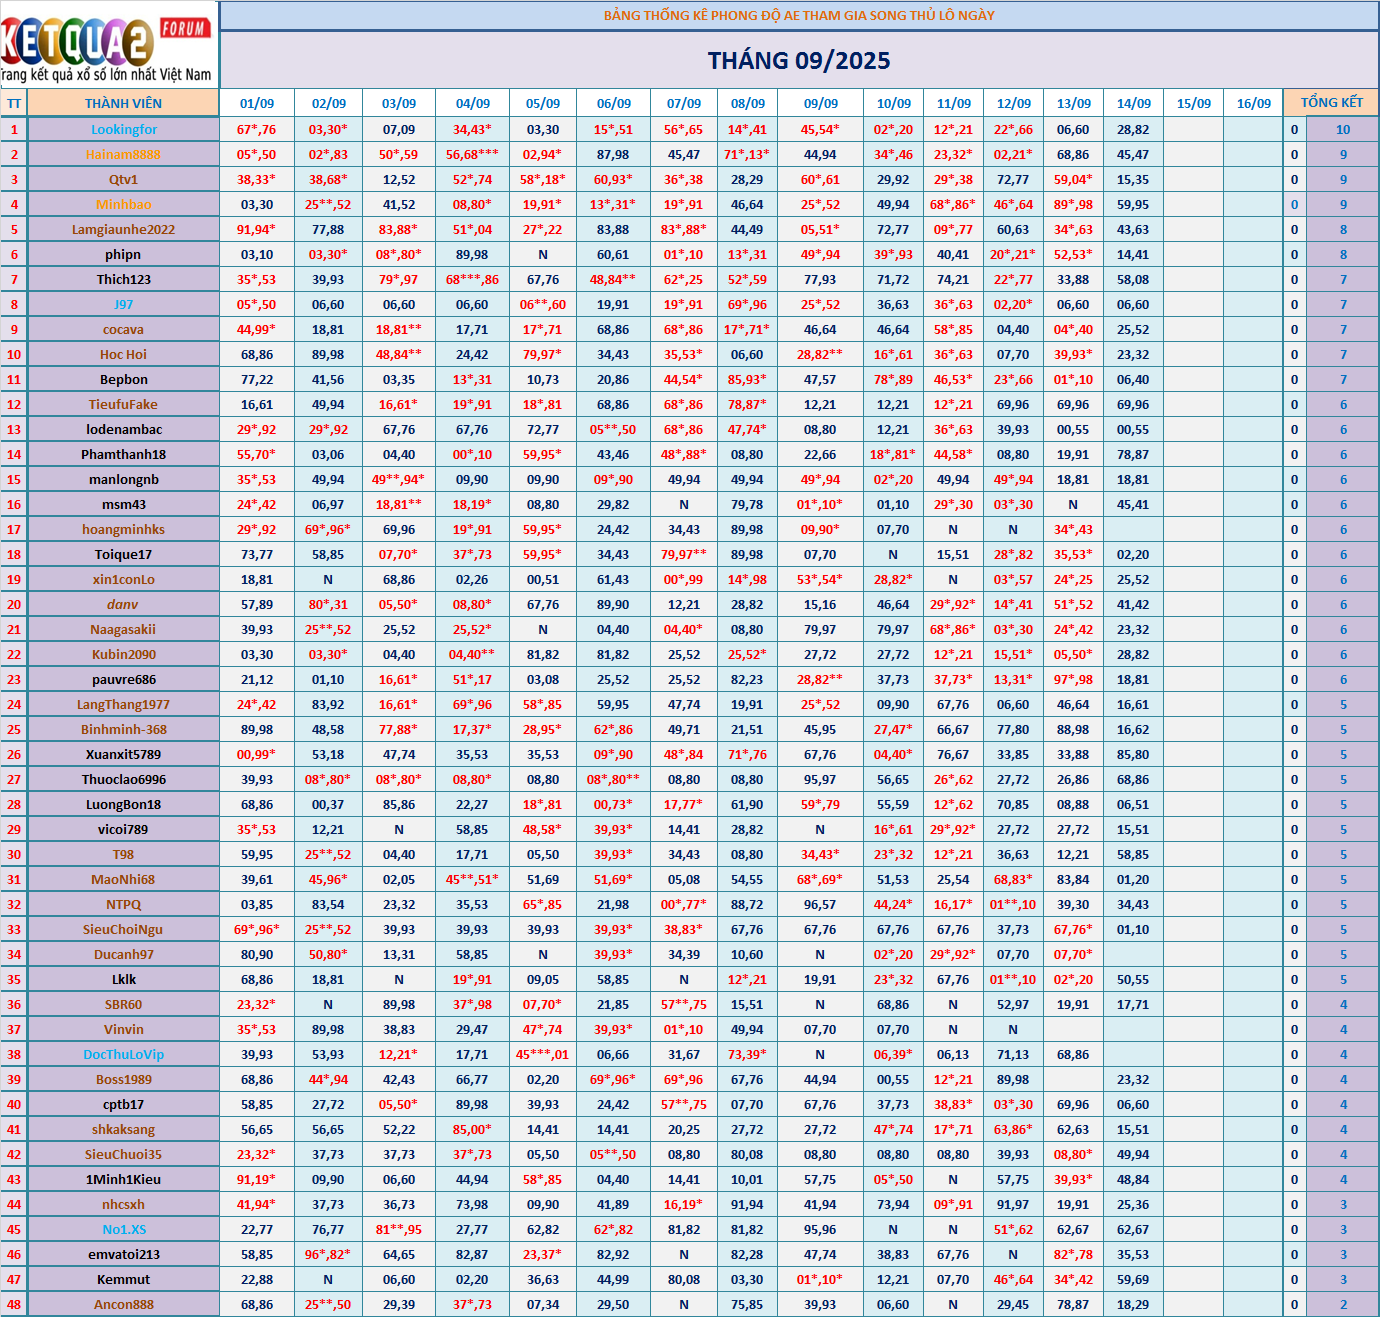Open the DocThuLoVip member name
Viewport: 1380px width, 1317px height.
[x=123, y=1054]
